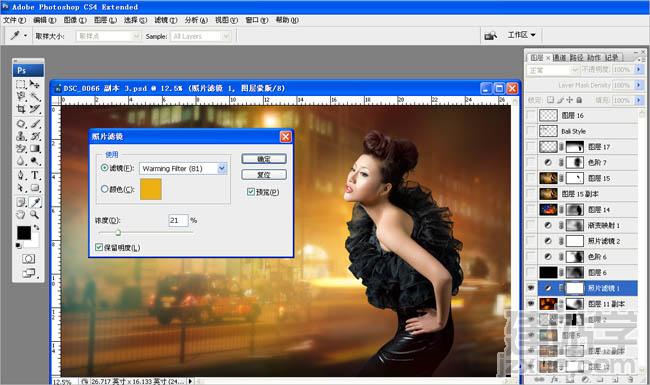Click the 图层 15 副本 layer thumbnail
Viewport: 650px width, 385px height.
click(548, 194)
